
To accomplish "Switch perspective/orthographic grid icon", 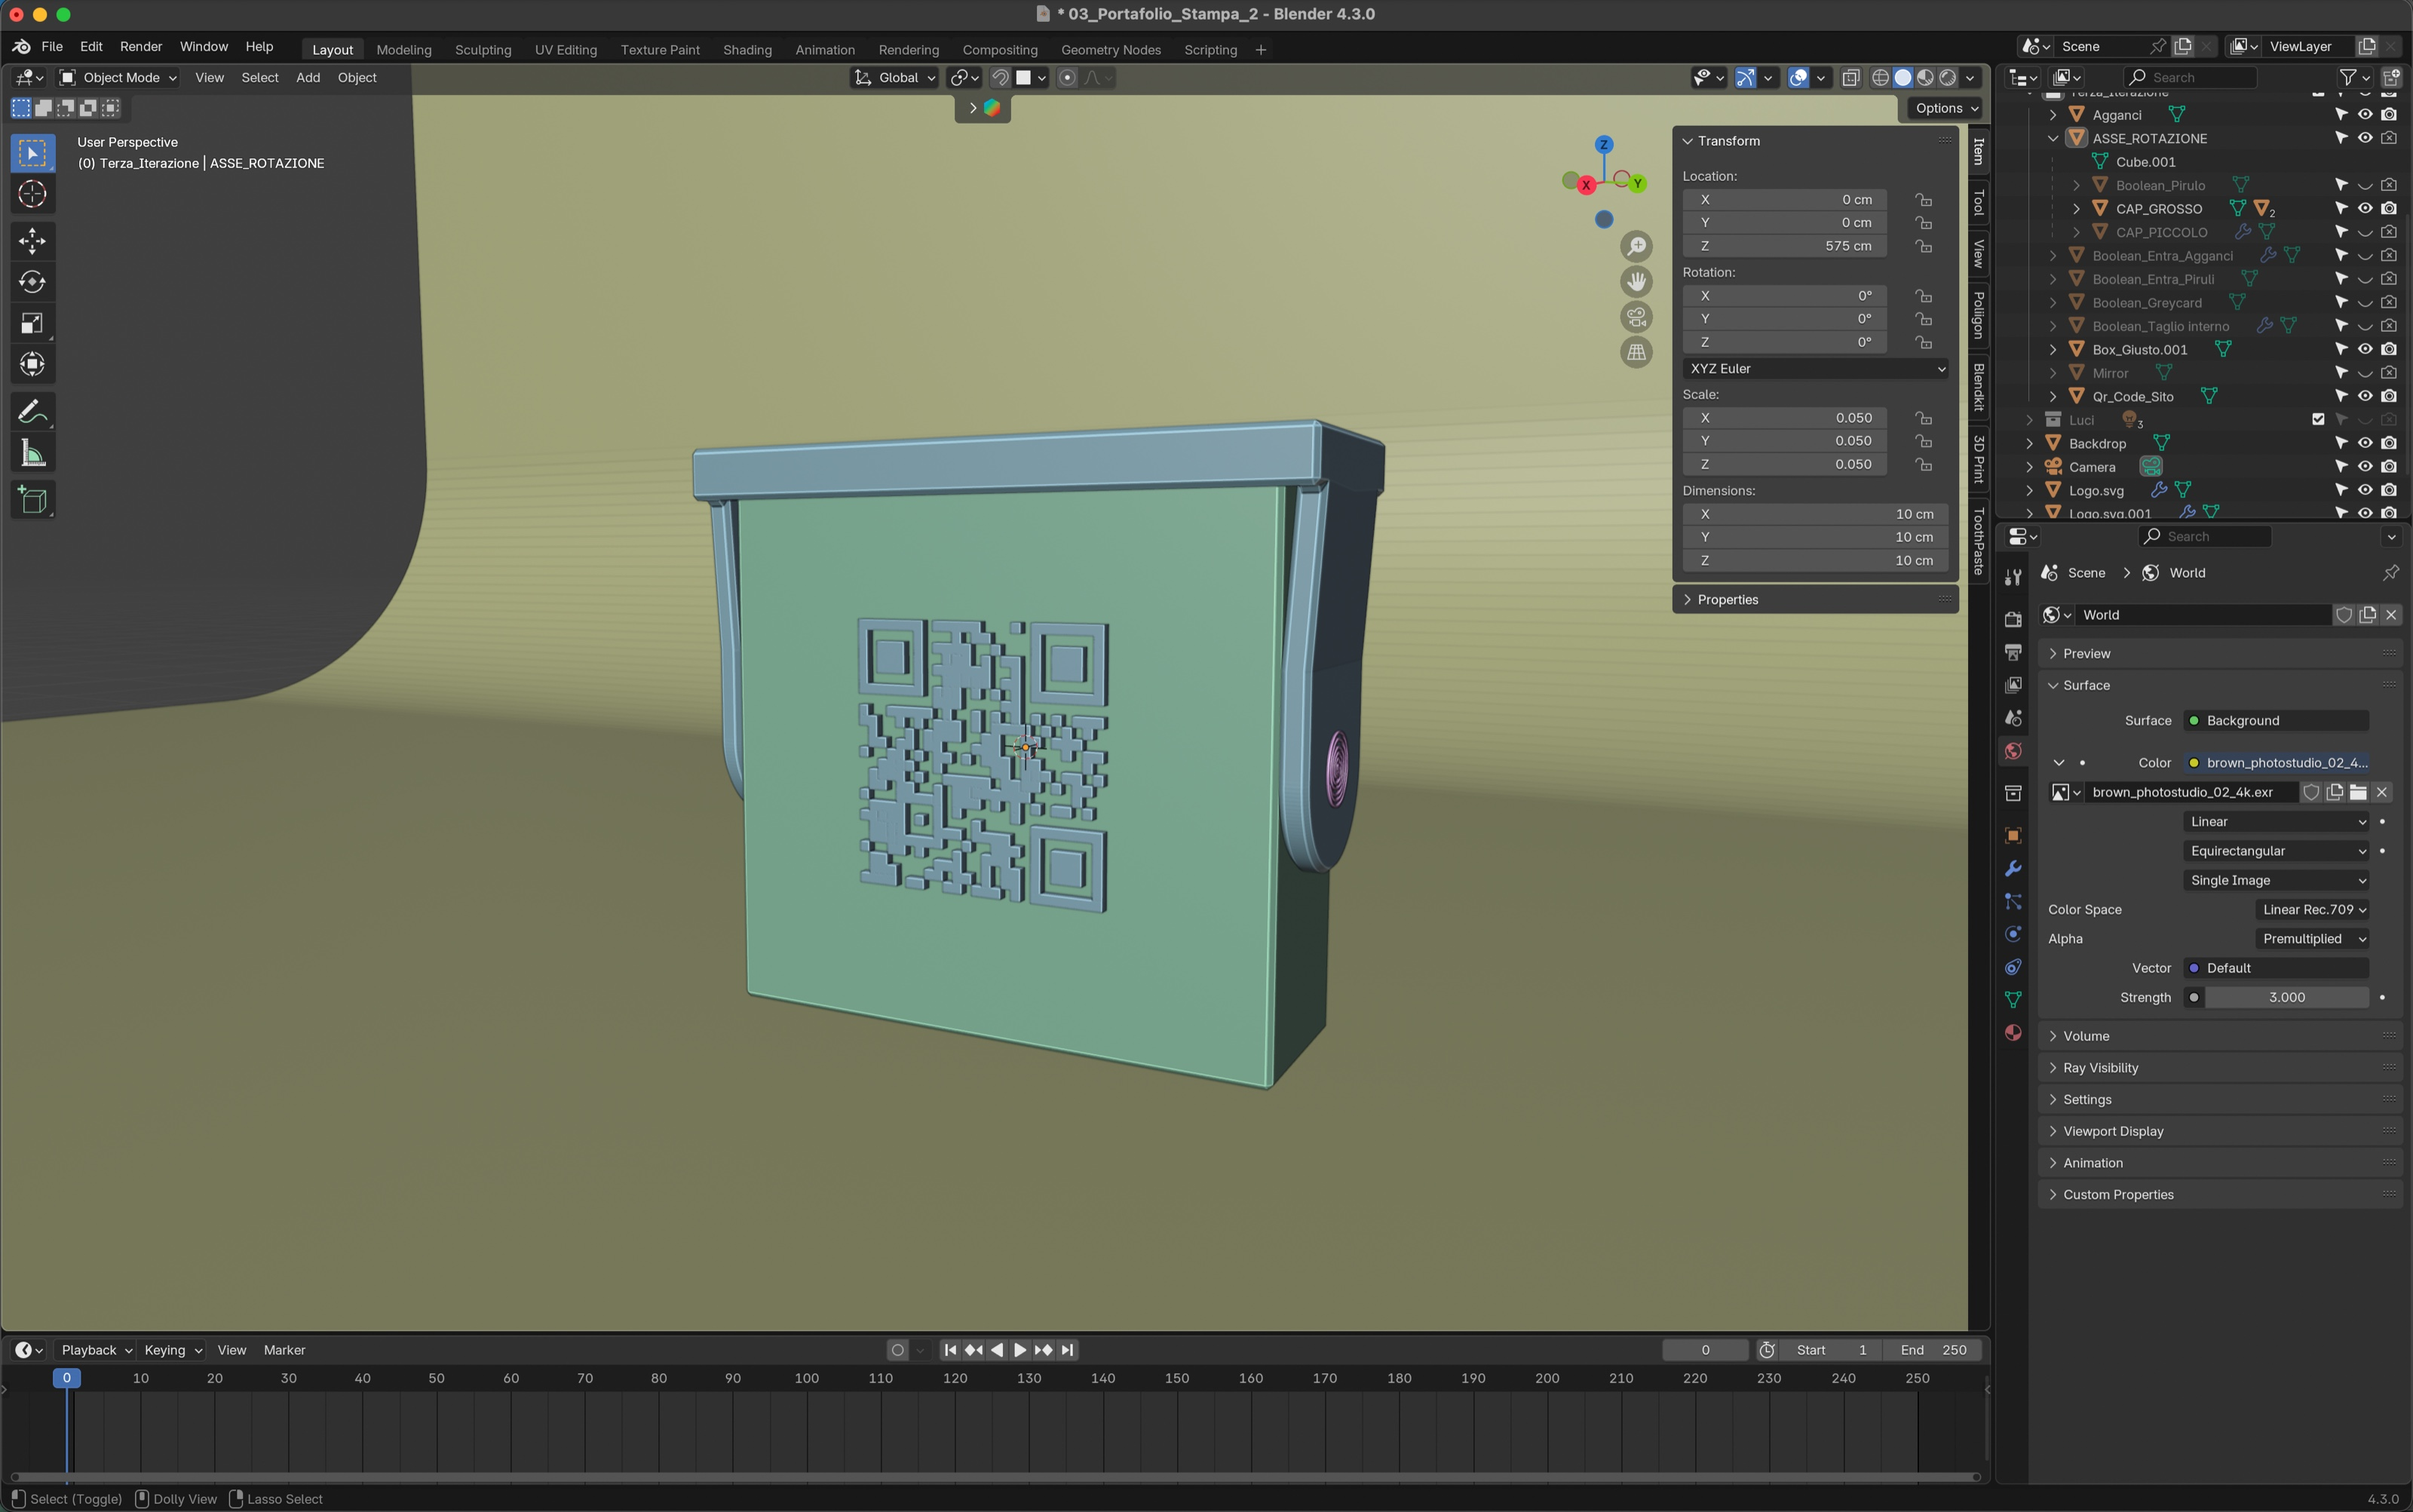I will [x=1636, y=352].
